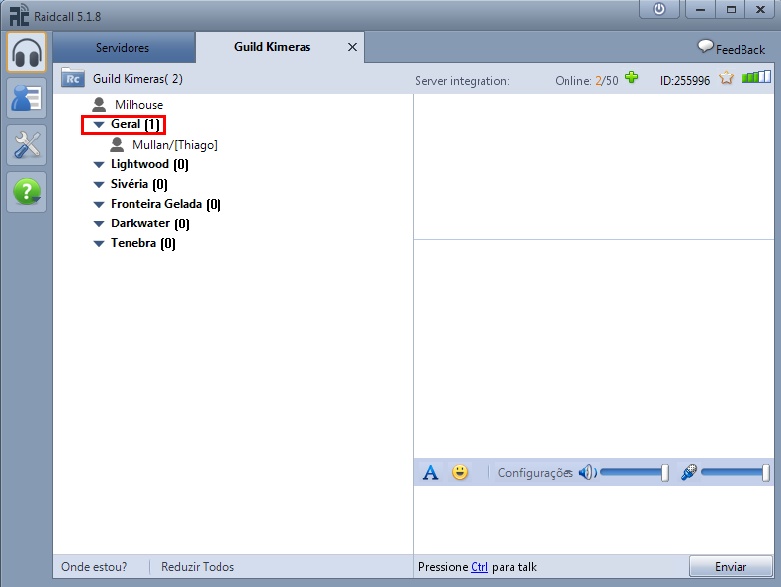This screenshot has height=587, width=781.
Task: Click the FeedBack text link
Action: point(740,50)
